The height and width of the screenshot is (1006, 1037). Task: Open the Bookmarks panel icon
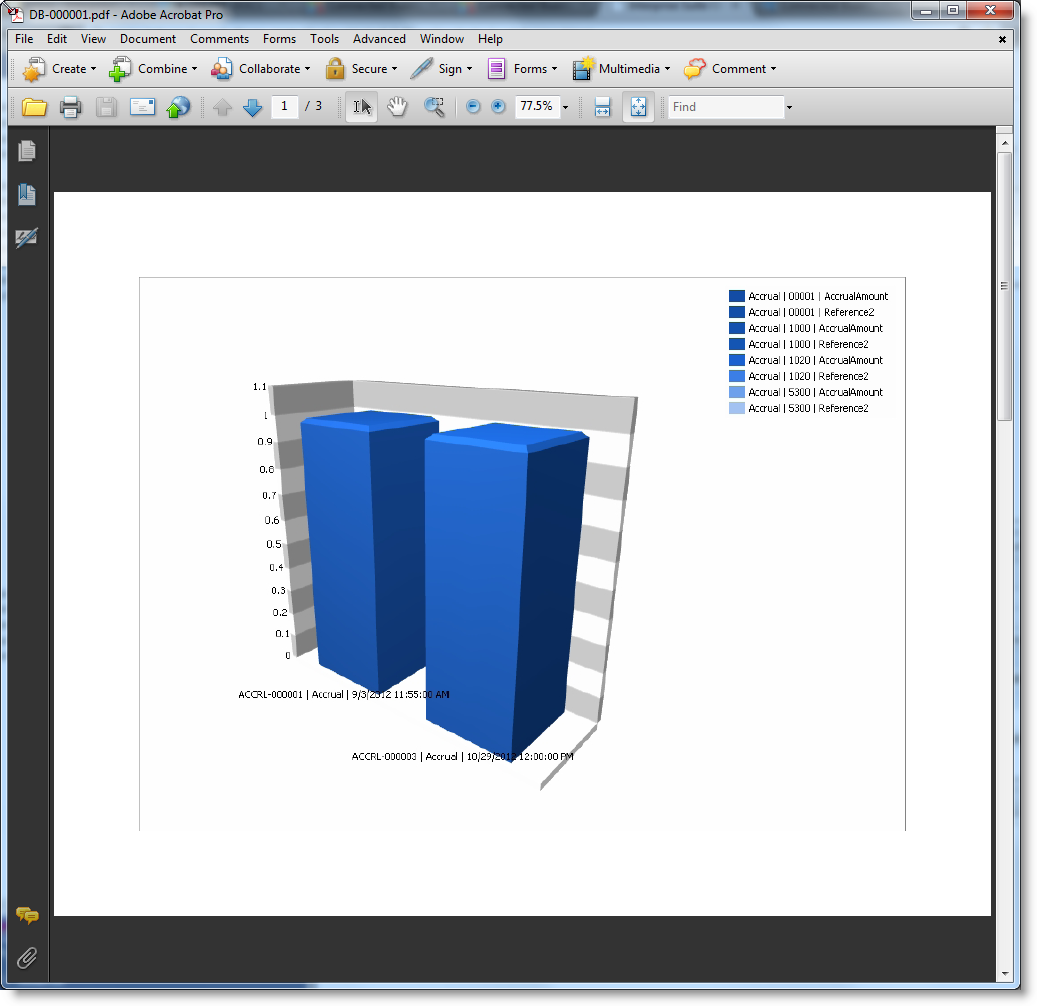[x=27, y=195]
